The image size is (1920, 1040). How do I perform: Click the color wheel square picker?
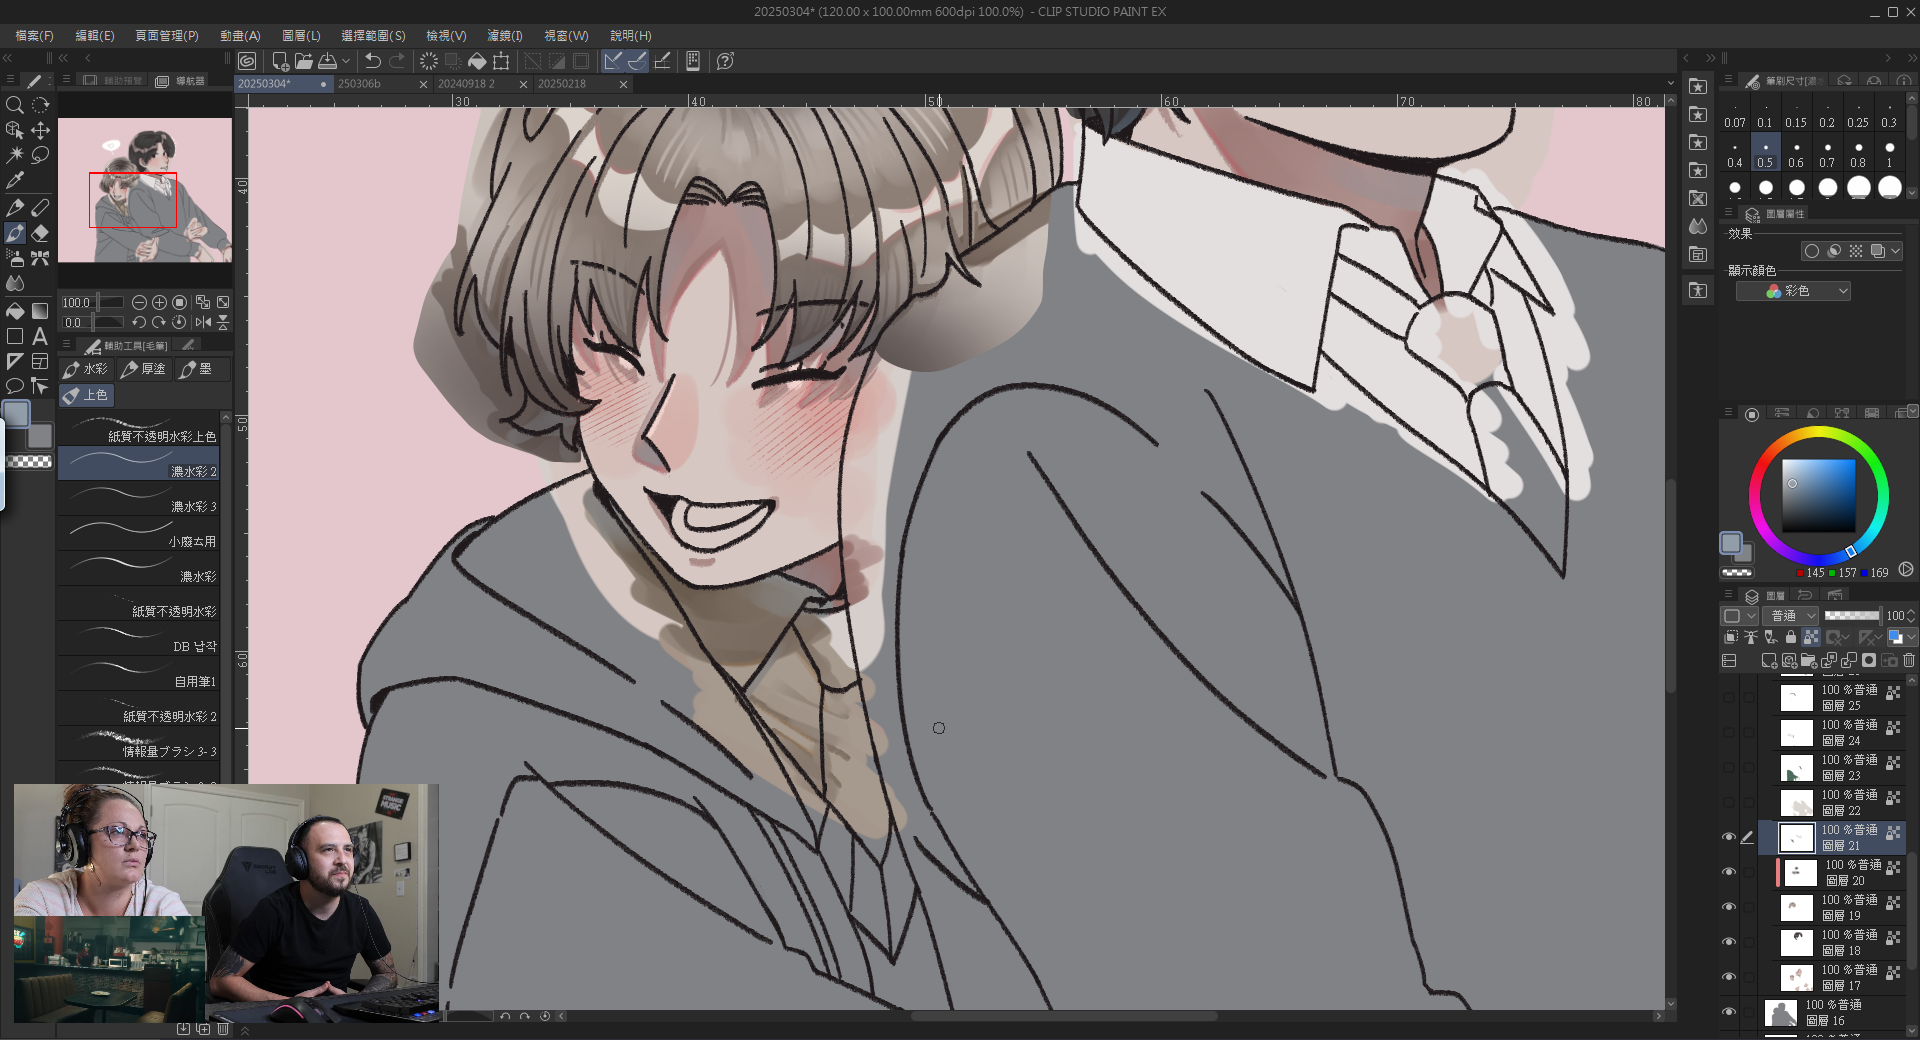coord(1819,496)
